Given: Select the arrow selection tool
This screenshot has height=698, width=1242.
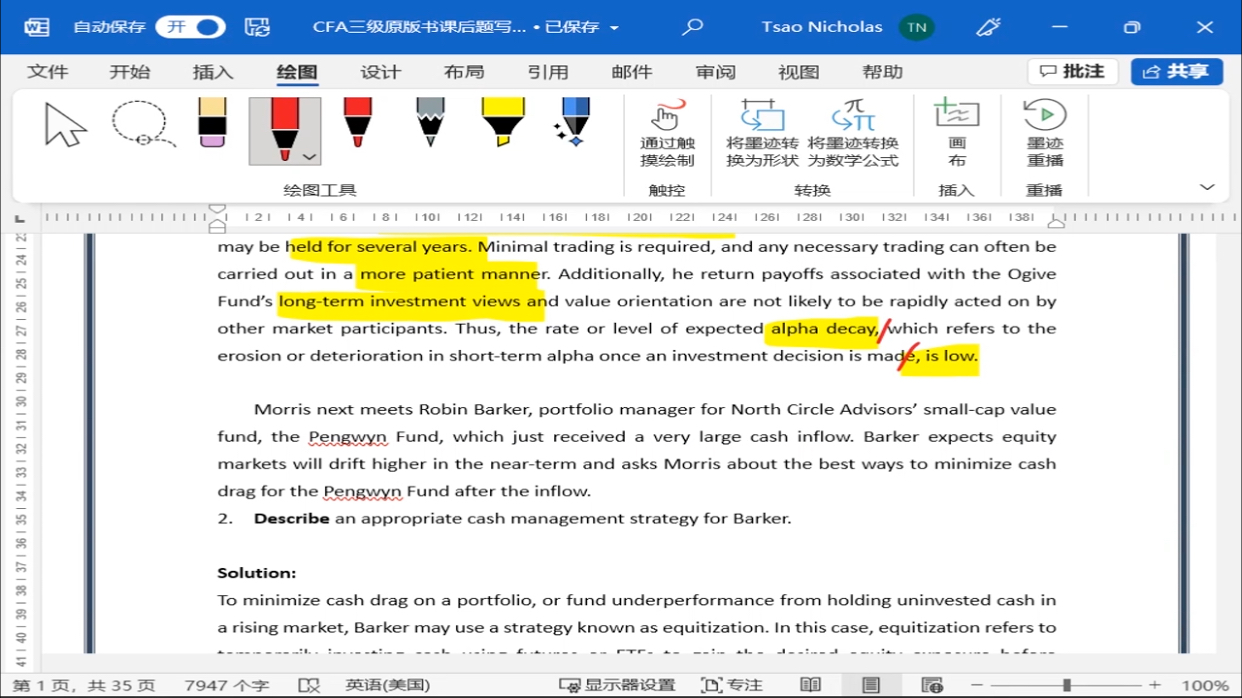Looking at the screenshot, I should pos(66,126).
